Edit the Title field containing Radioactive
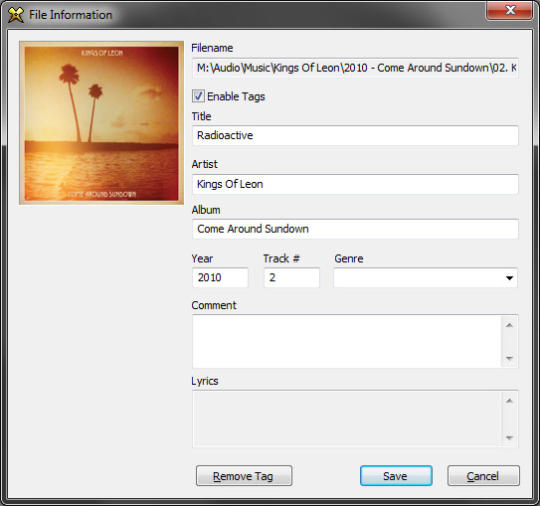The image size is (540, 506). click(x=355, y=135)
